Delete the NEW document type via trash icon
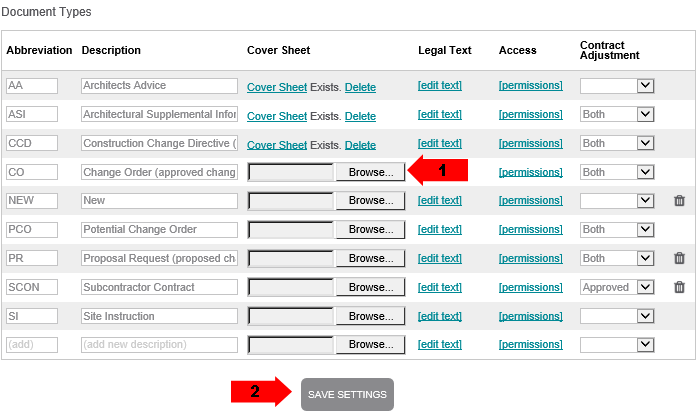The width and height of the screenshot is (697, 420). tap(679, 200)
